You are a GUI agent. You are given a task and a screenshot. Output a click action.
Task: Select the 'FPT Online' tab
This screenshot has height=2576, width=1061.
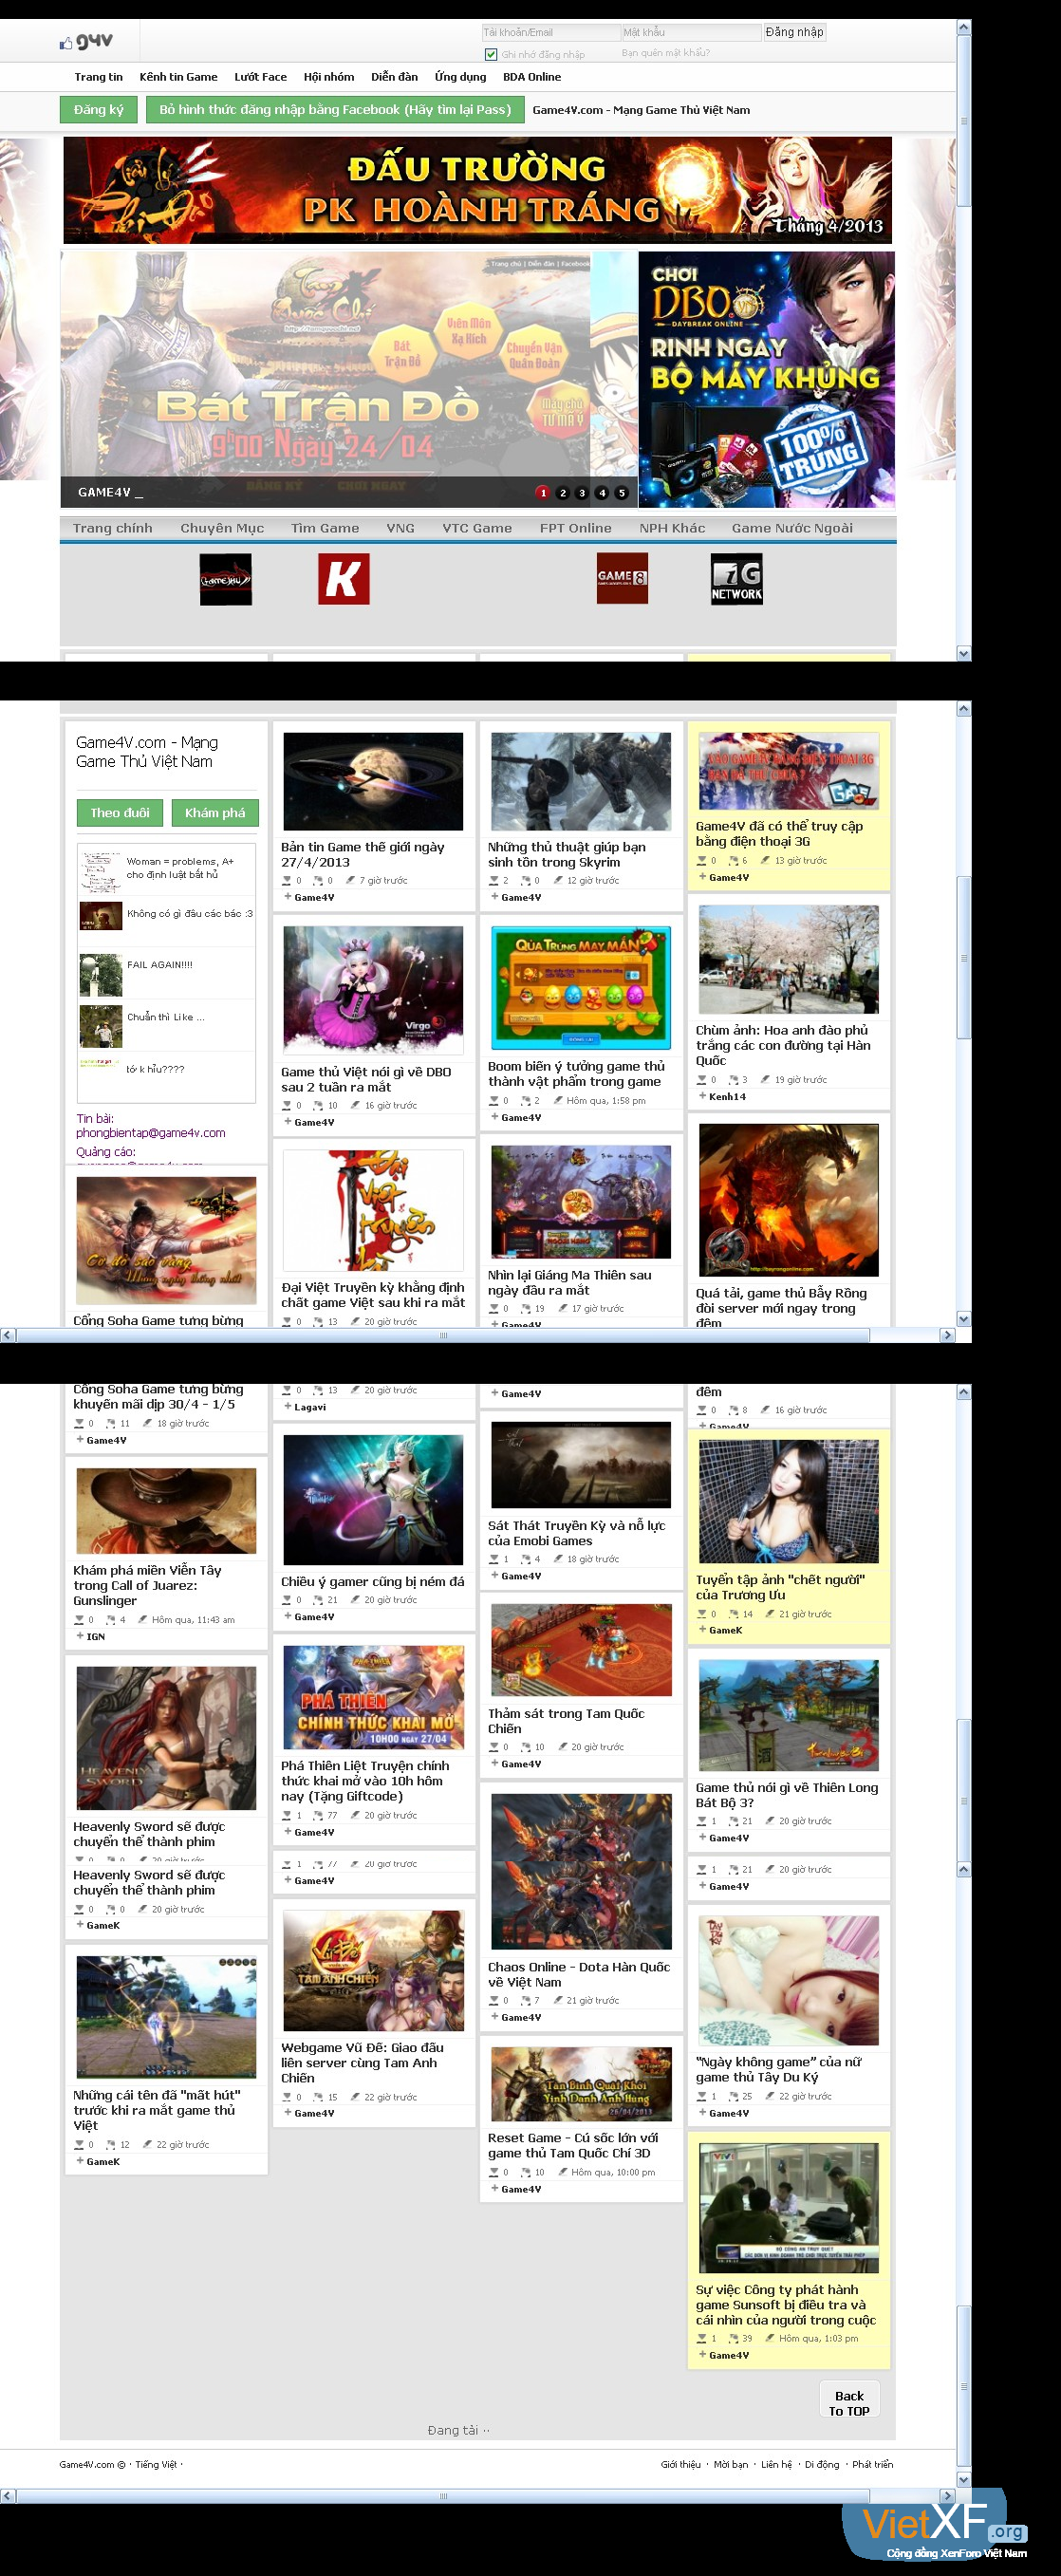click(575, 528)
